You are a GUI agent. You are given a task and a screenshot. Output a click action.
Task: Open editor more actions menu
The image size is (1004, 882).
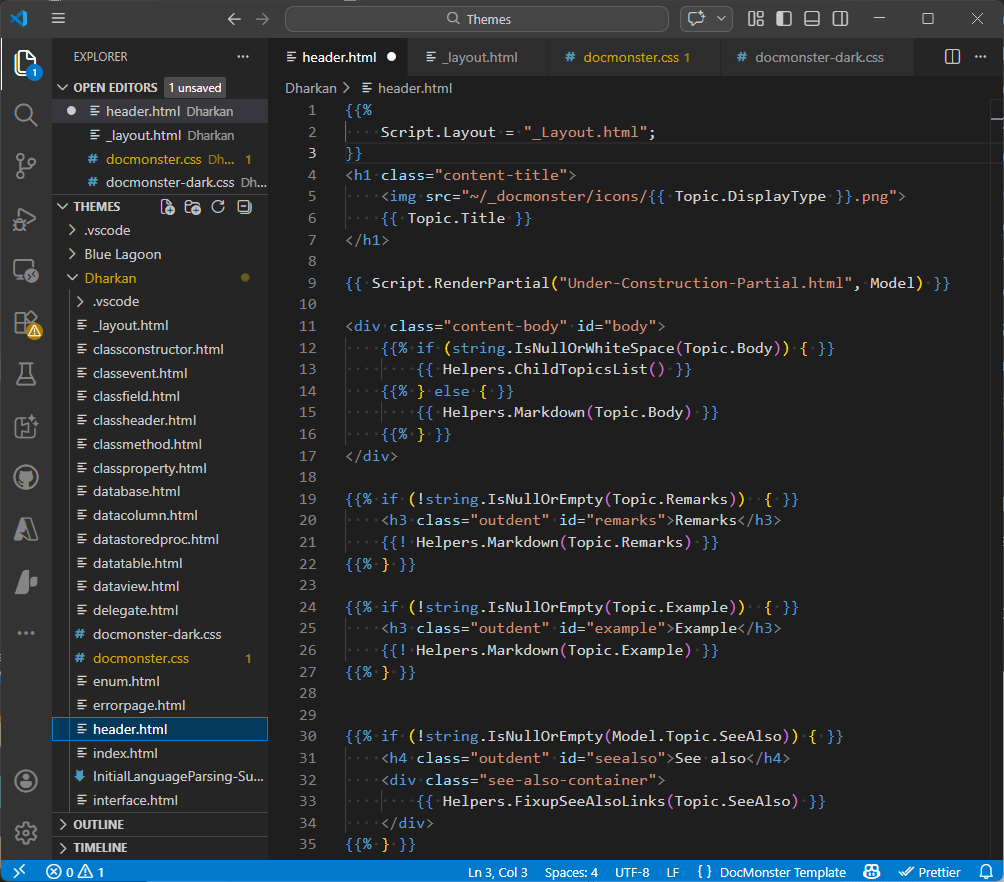tap(980, 57)
